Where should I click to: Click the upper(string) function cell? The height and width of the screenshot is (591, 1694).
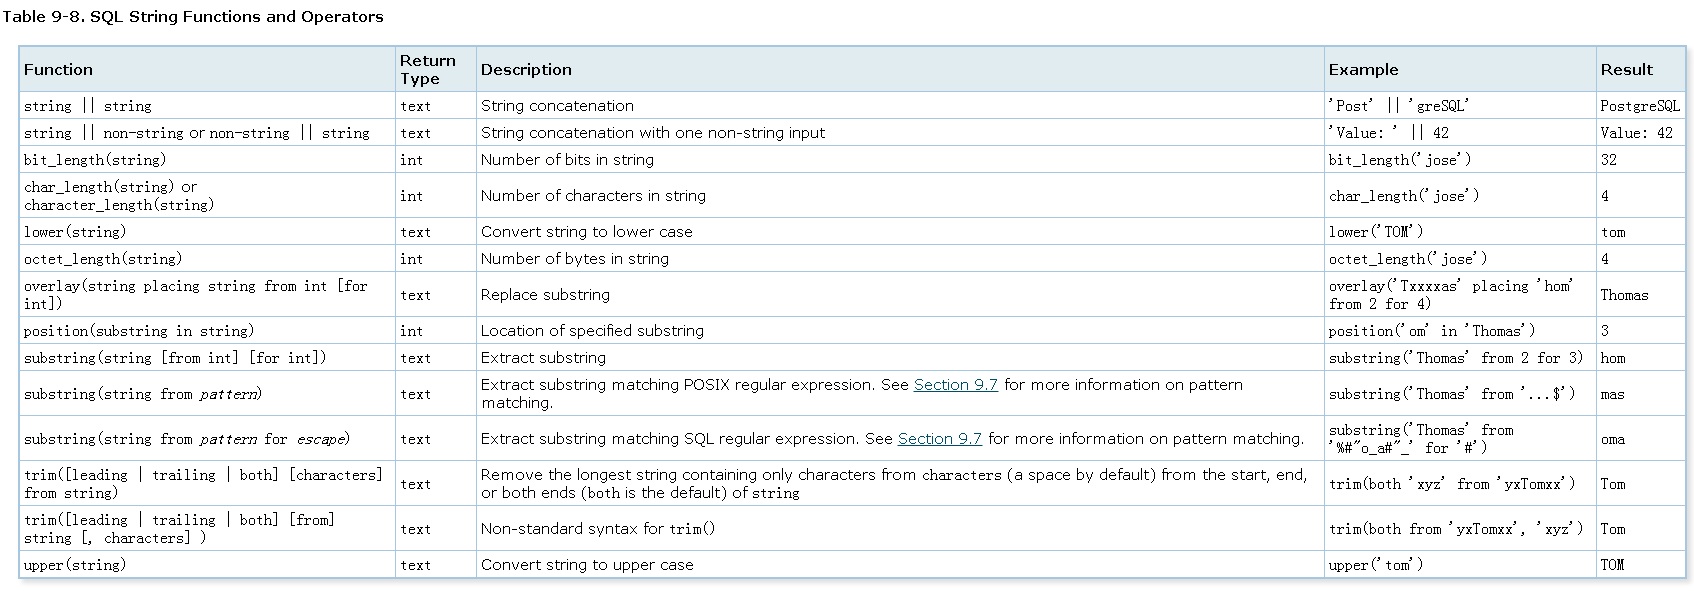[75, 565]
